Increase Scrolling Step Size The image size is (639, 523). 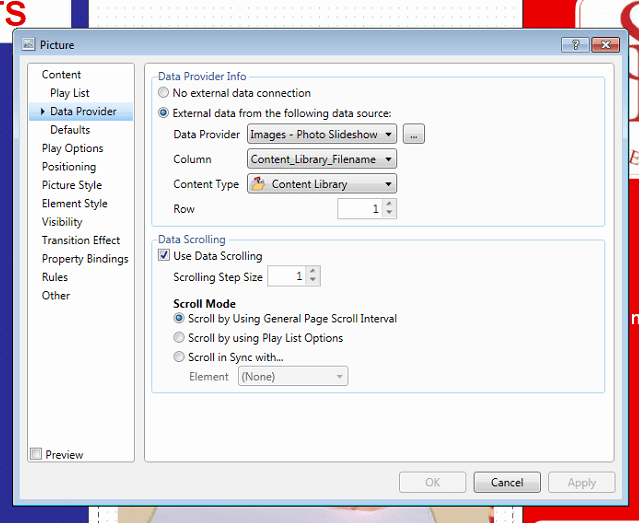tap(313, 271)
